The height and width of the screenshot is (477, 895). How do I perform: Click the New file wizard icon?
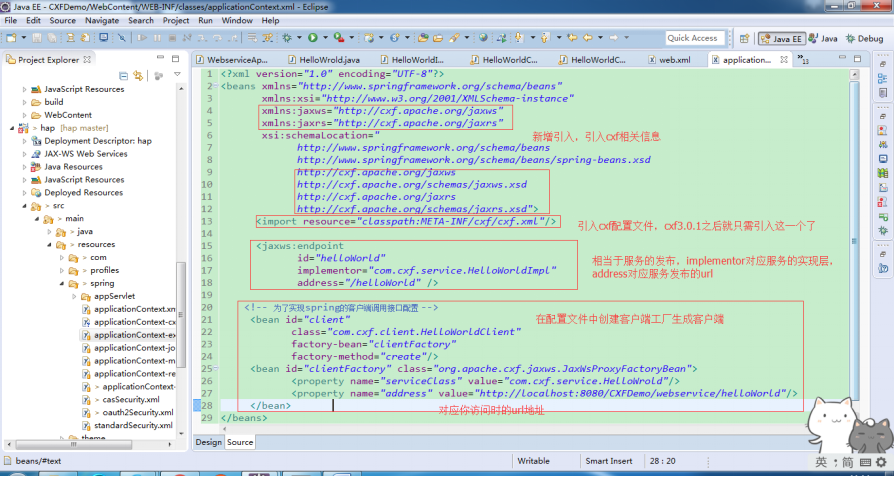pos(10,38)
